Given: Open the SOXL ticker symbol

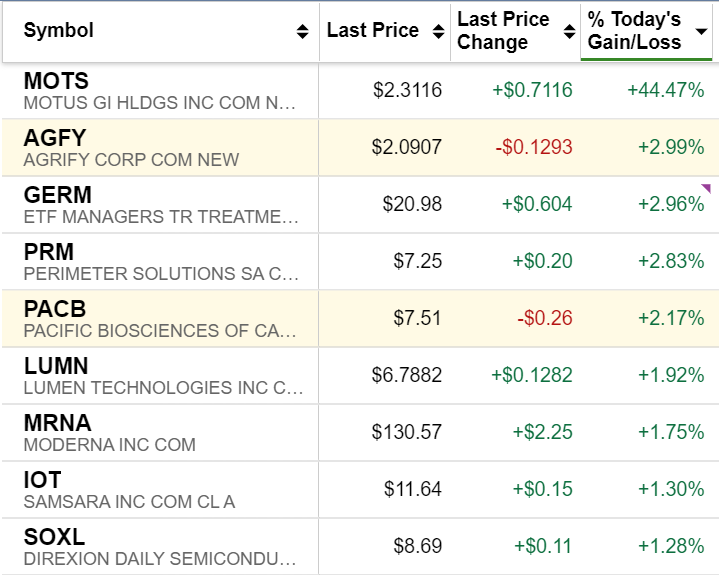Looking at the screenshot, I should [x=54, y=537].
